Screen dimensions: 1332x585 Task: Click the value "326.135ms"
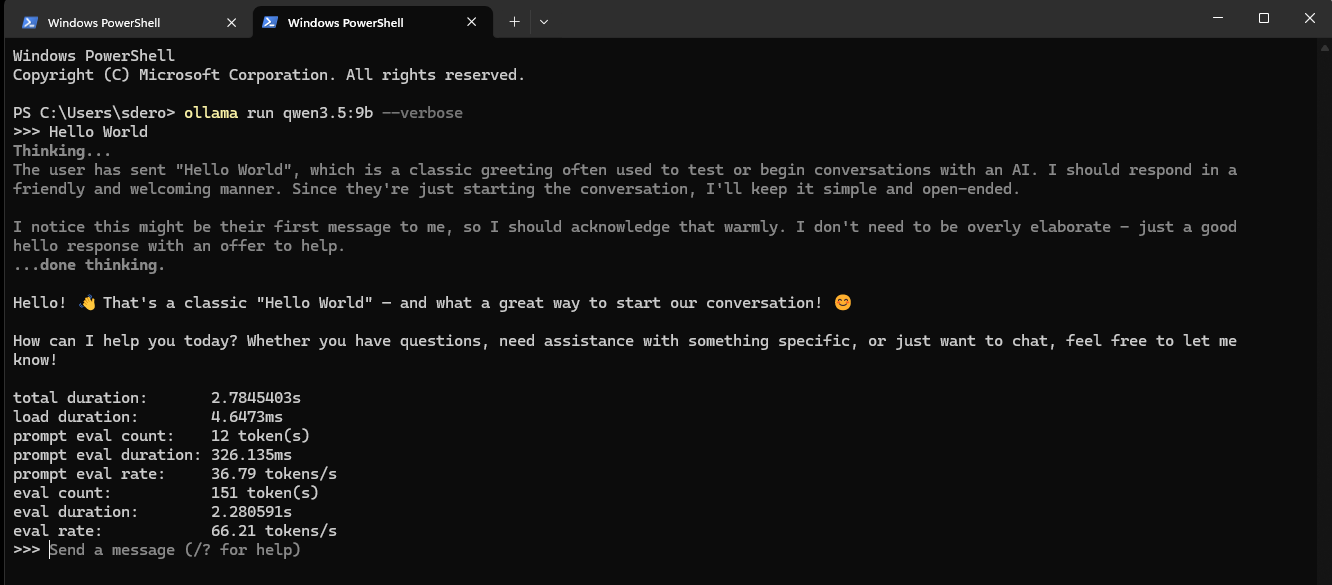coord(251,455)
